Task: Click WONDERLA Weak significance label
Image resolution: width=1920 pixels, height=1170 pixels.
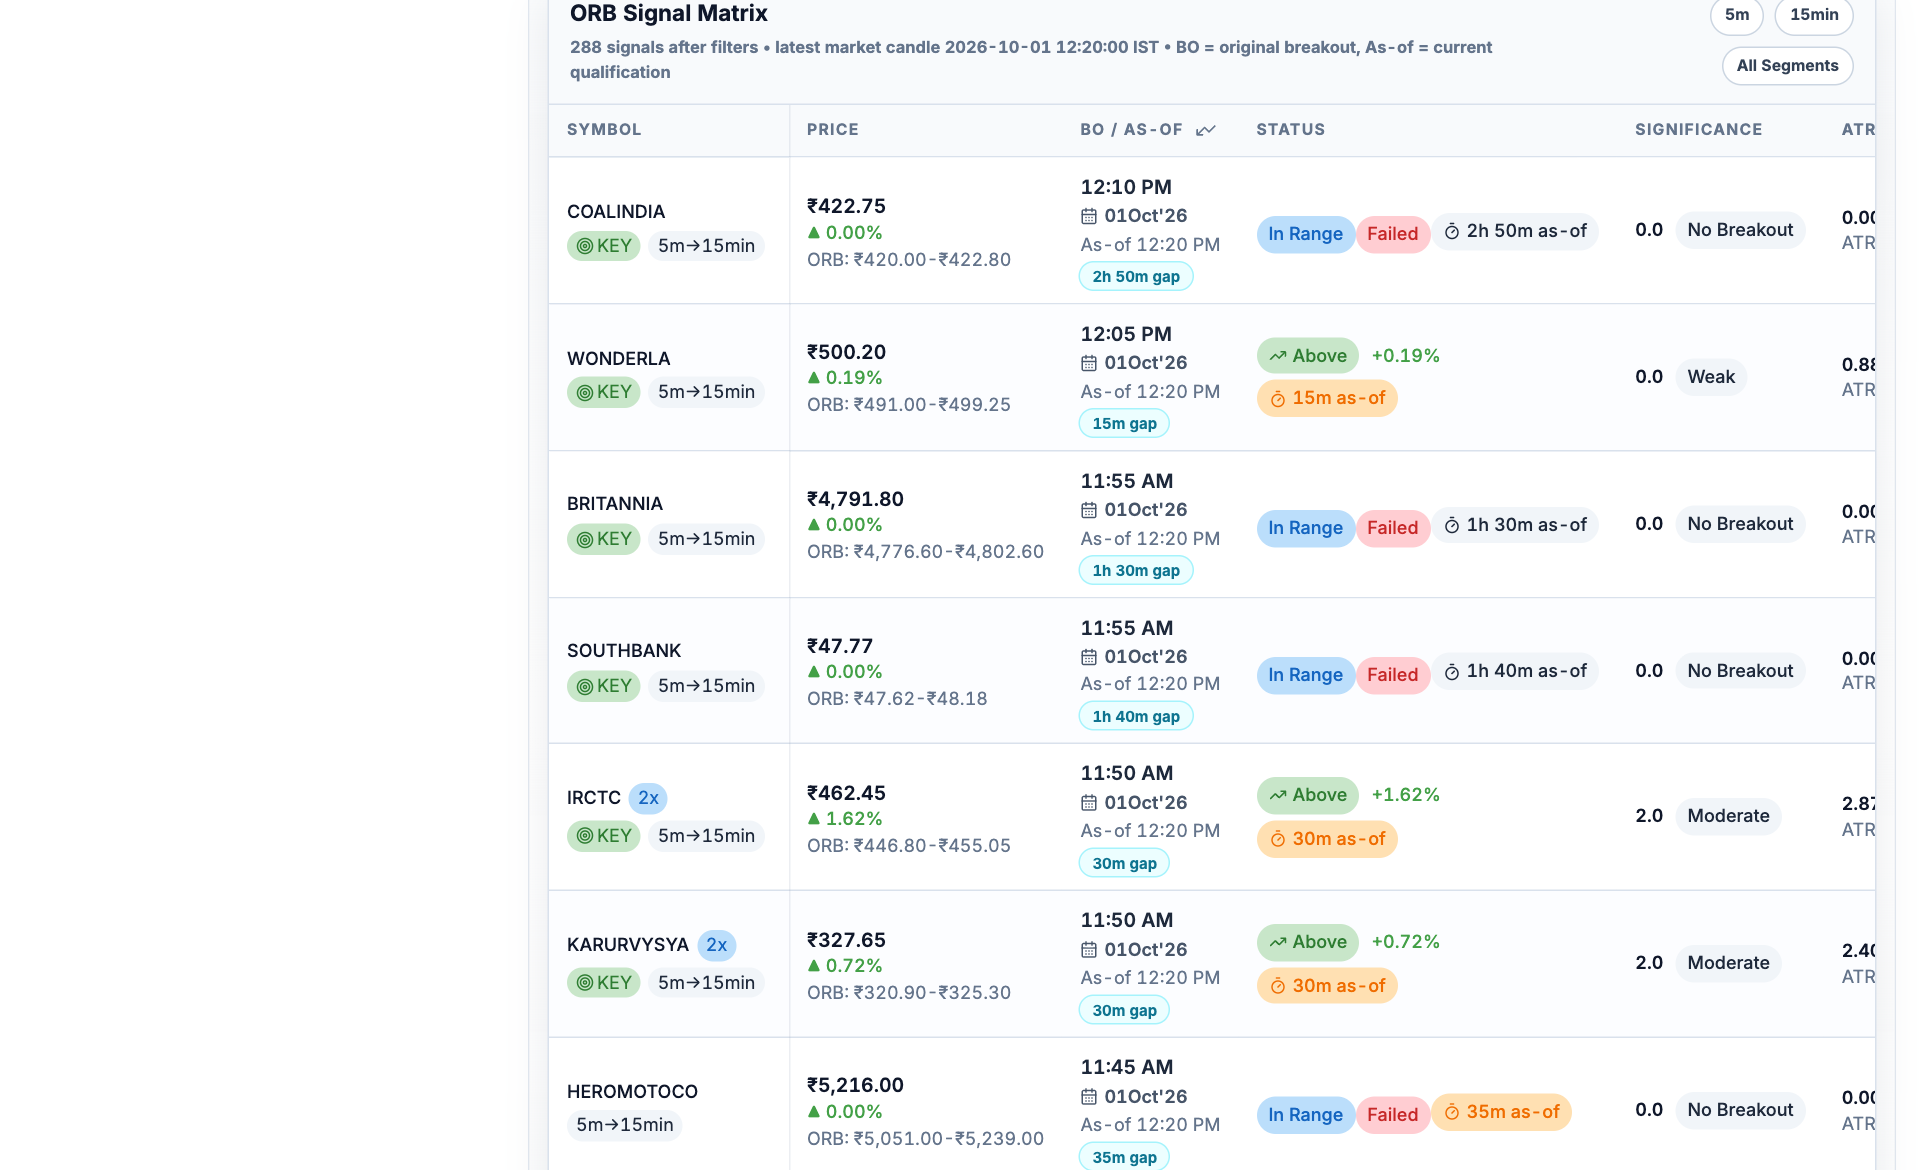Action: point(1711,377)
